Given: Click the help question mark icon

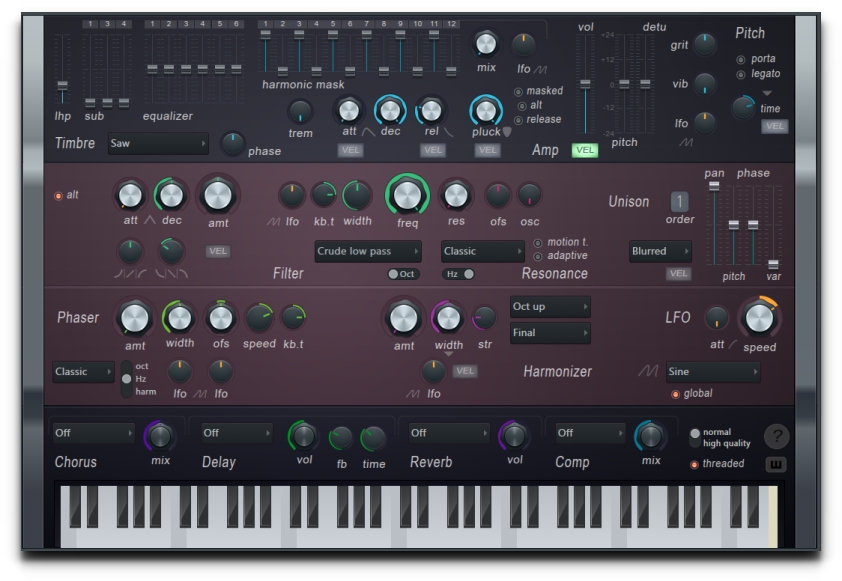Looking at the screenshot, I should (778, 437).
